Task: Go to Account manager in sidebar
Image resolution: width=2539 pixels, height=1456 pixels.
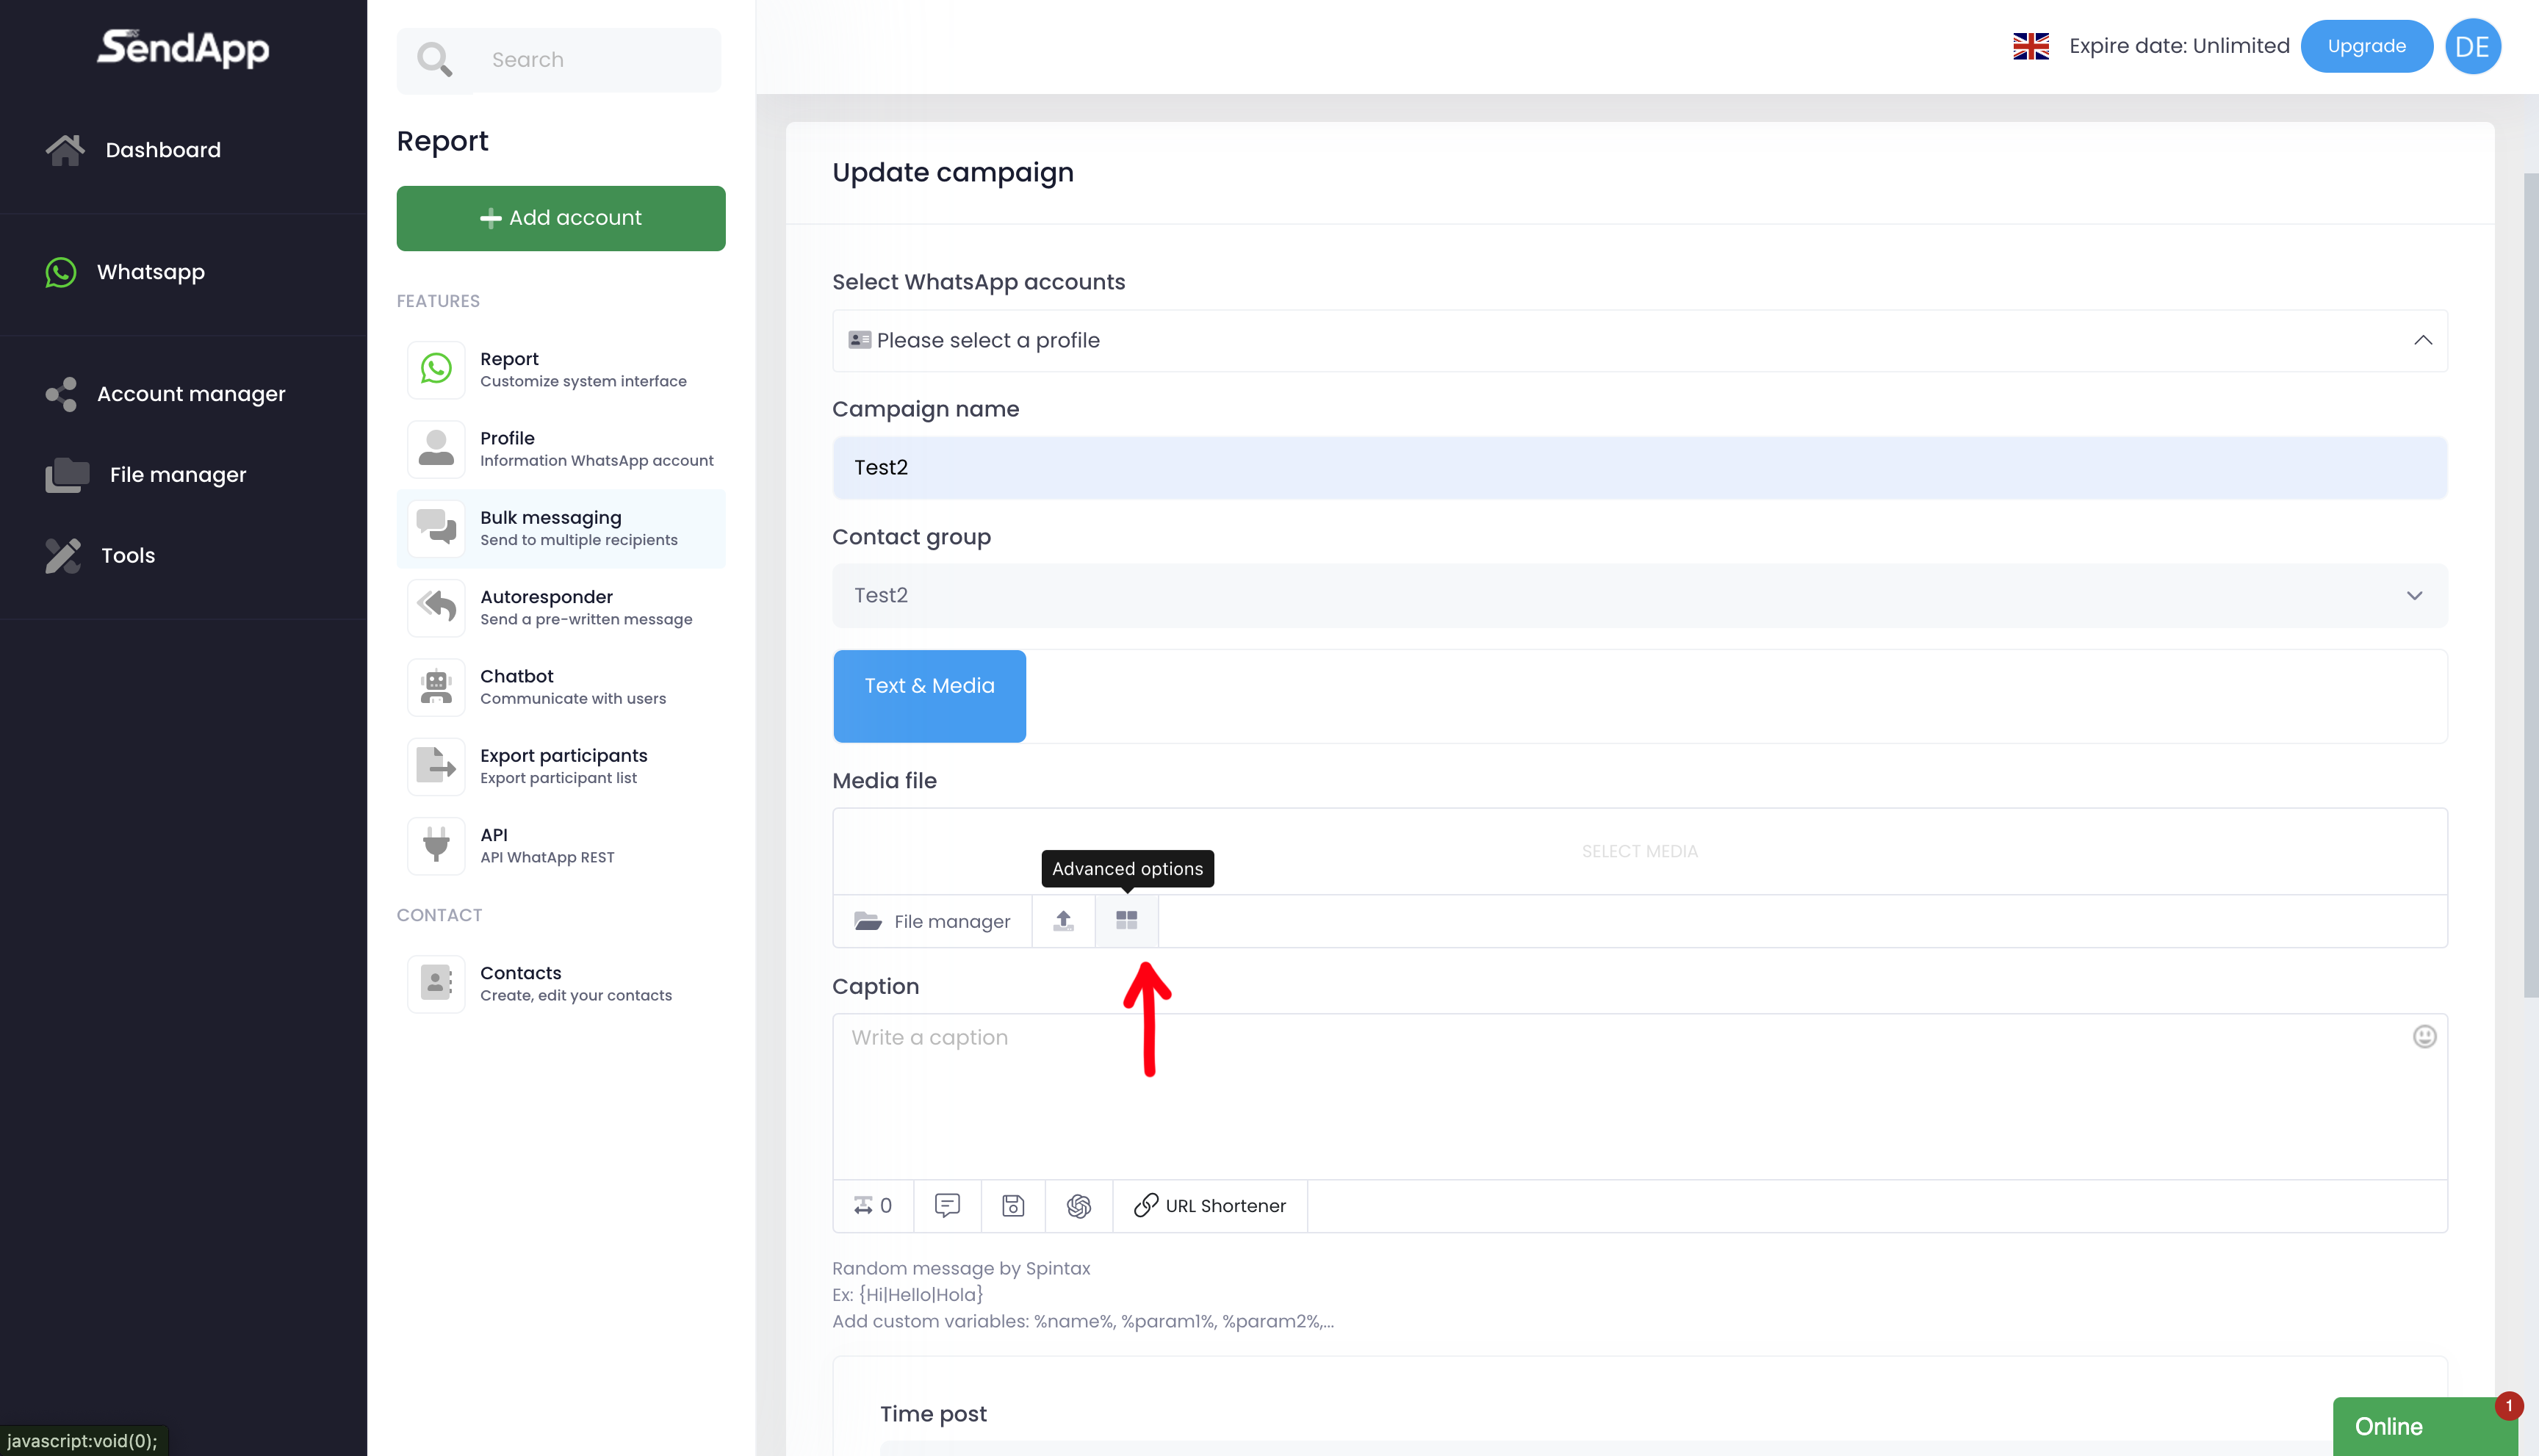Action: click(190, 394)
